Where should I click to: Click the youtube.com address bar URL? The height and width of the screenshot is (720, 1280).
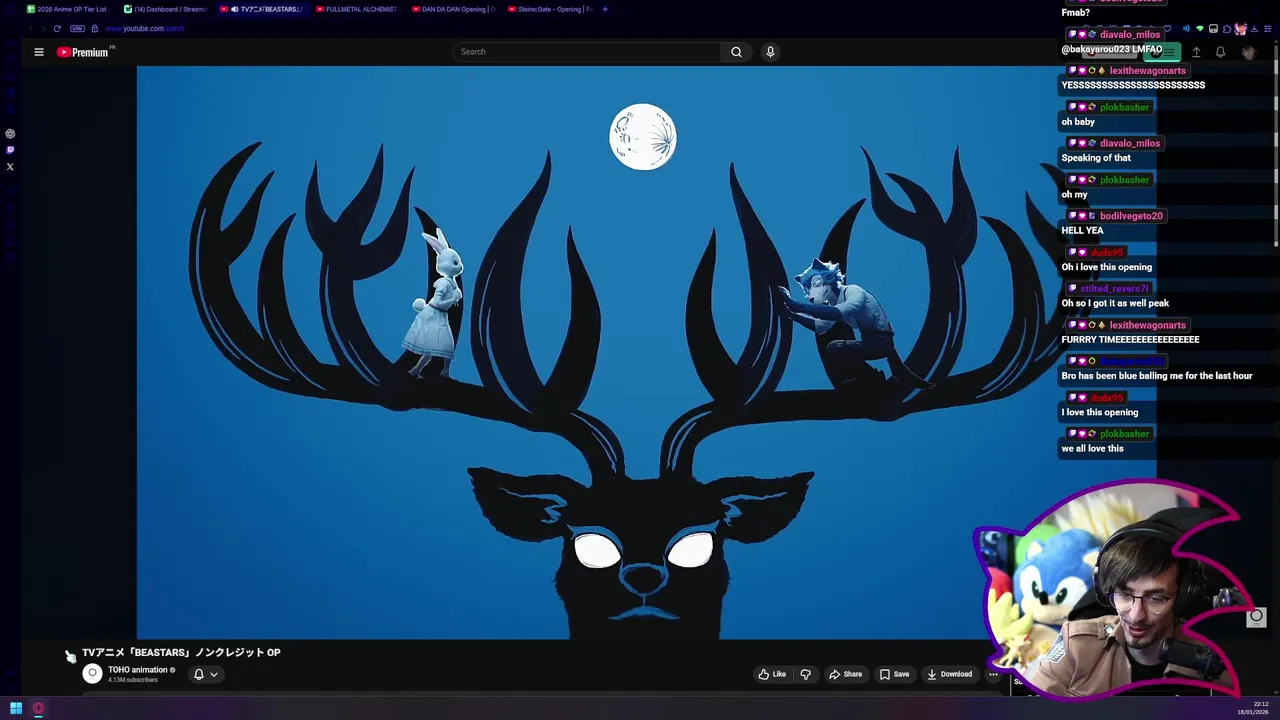[145, 28]
